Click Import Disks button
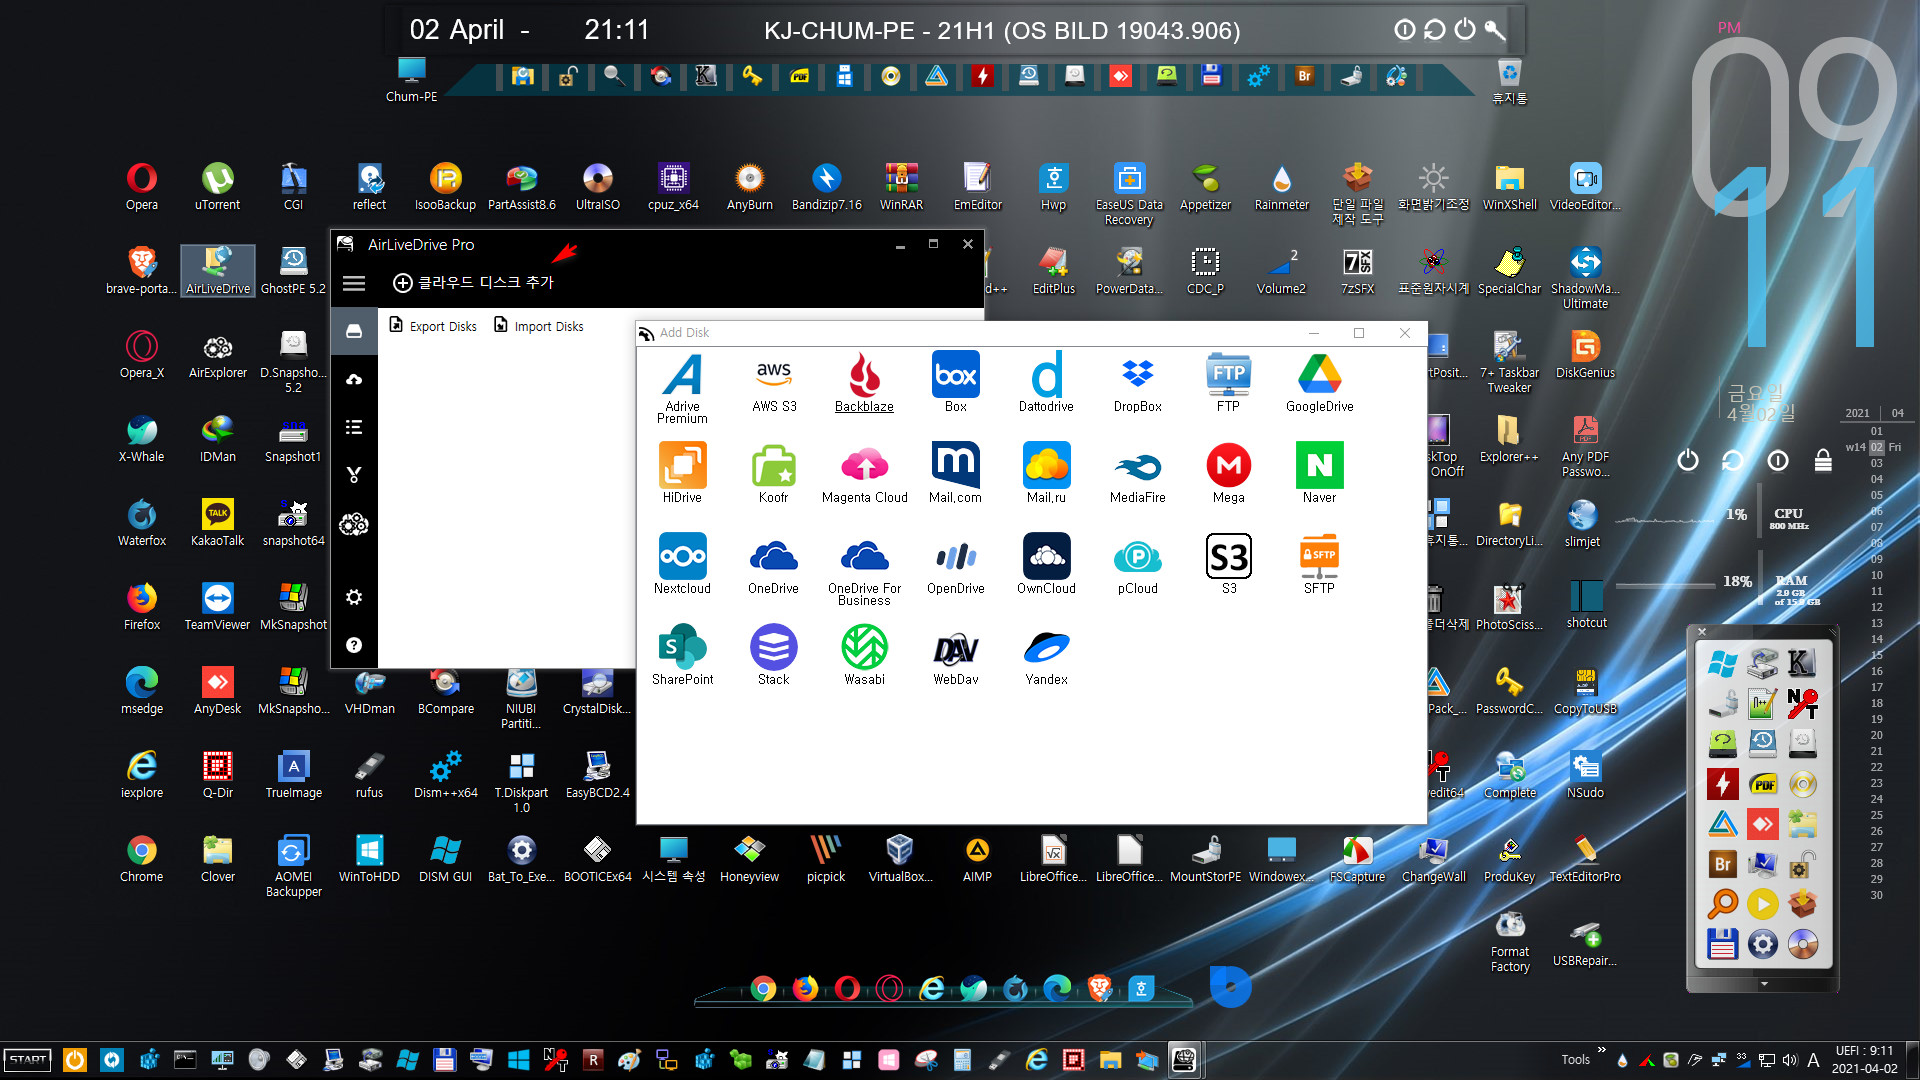Image resolution: width=1920 pixels, height=1080 pixels. tap(538, 326)
